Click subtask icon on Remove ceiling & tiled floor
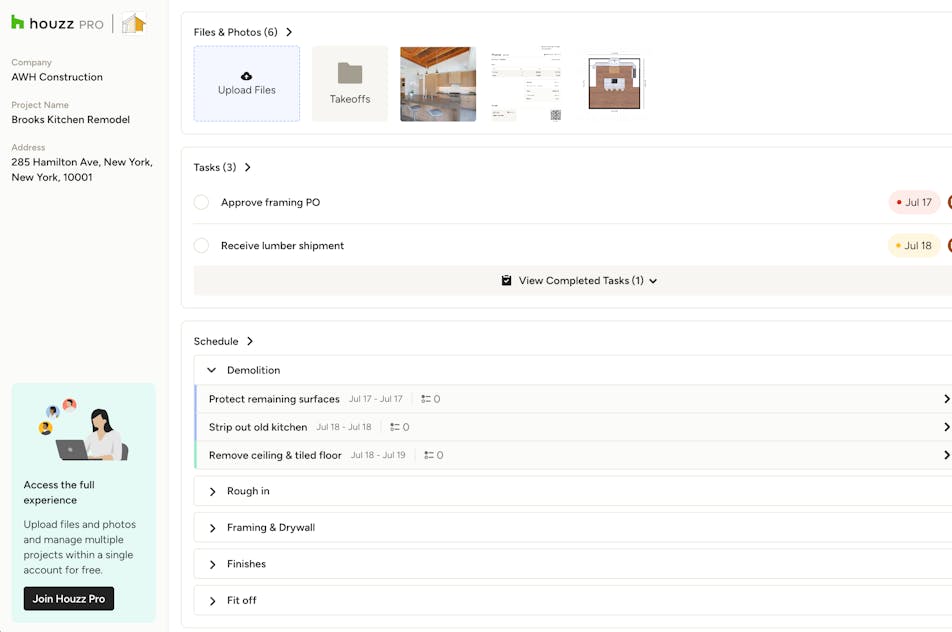952x632 pixels. [x=429, y=455]
